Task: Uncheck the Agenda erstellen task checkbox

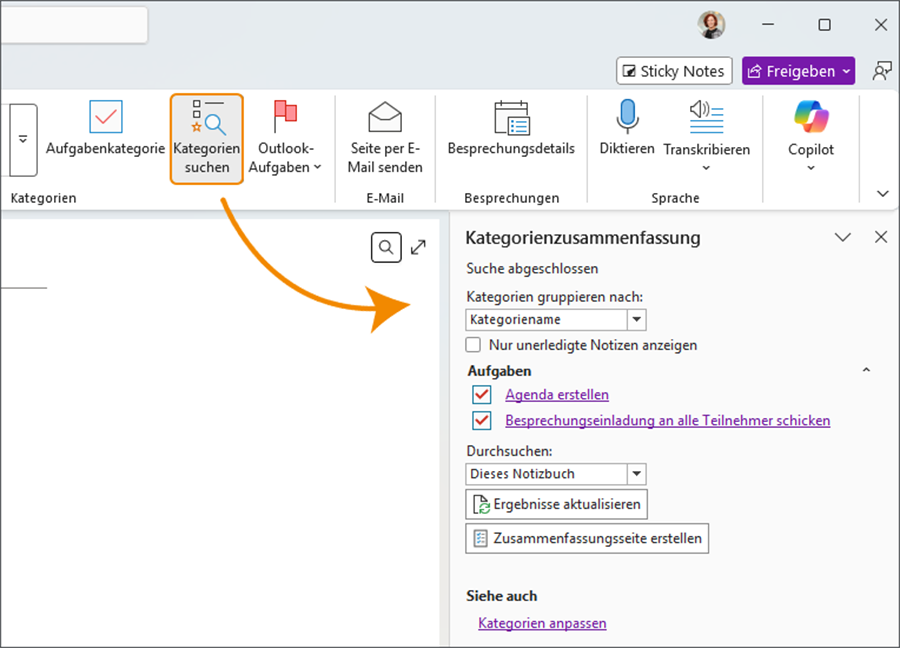Action: (483, 395)
